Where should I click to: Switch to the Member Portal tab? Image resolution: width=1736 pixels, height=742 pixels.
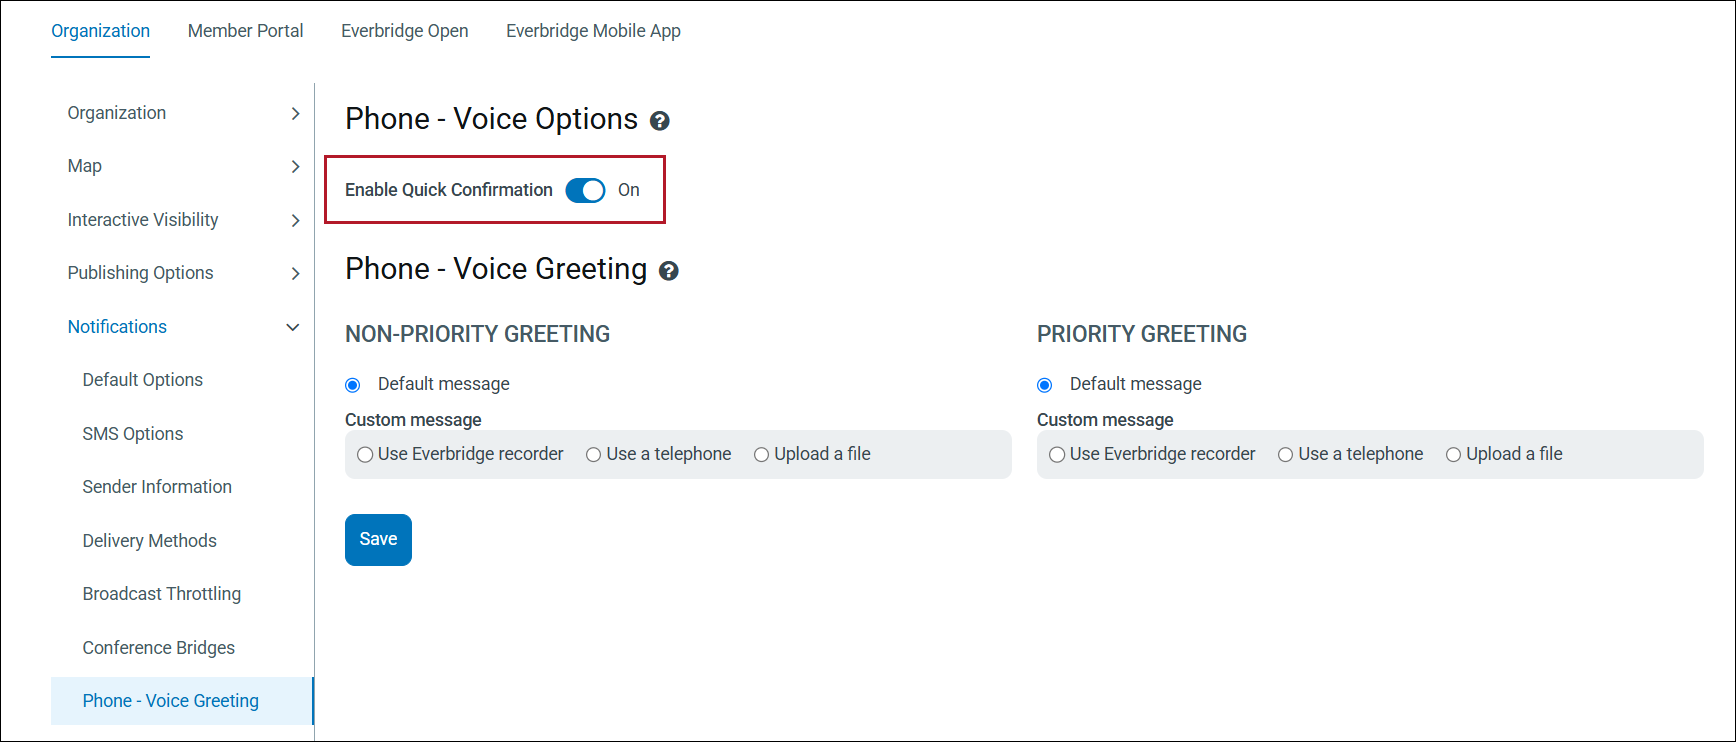click(x=245, y=31)
